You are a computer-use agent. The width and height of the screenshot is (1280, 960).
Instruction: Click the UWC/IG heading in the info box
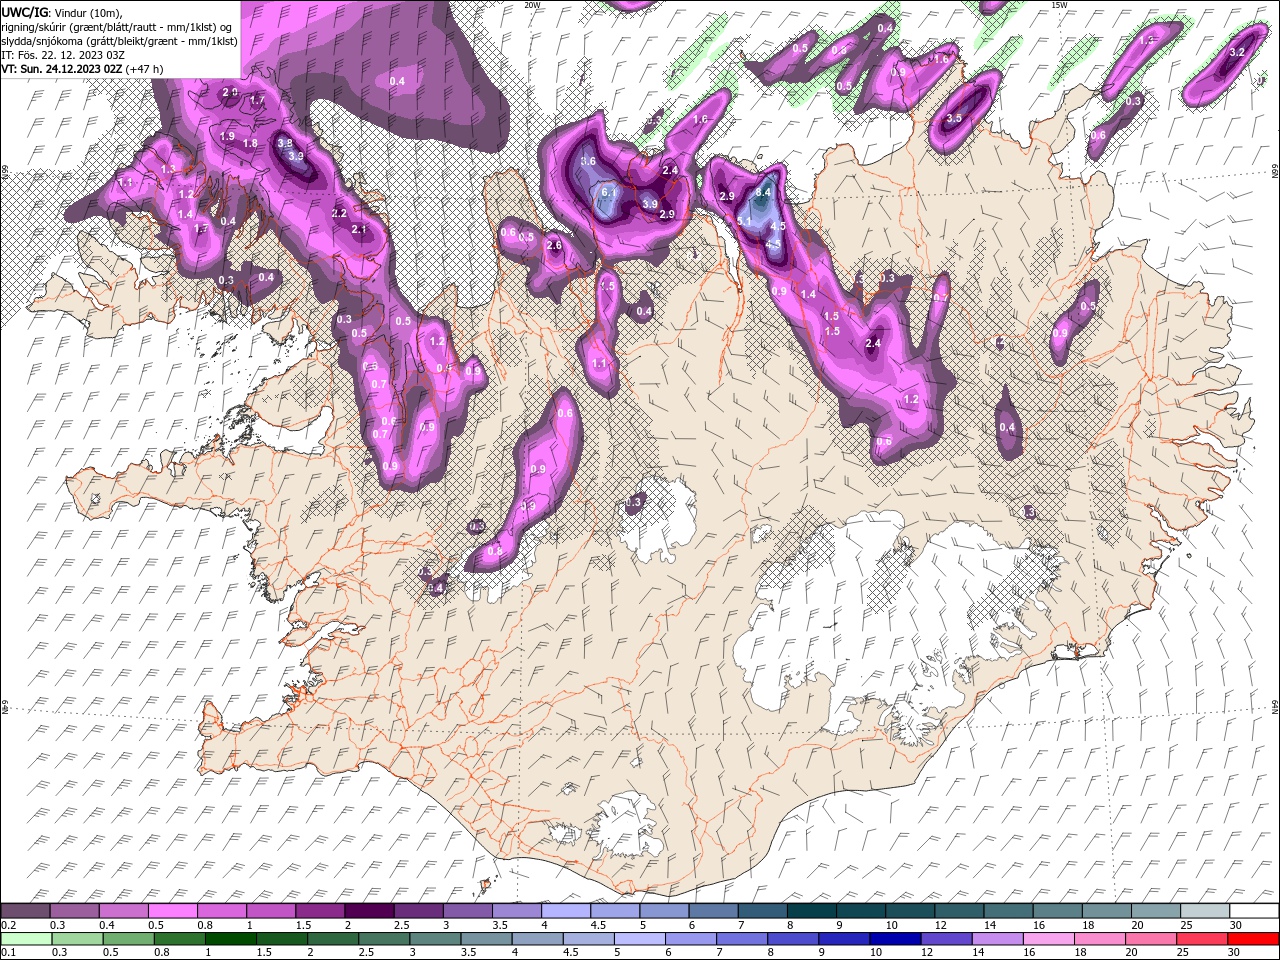pyautogui.click(x=24, y=11)
